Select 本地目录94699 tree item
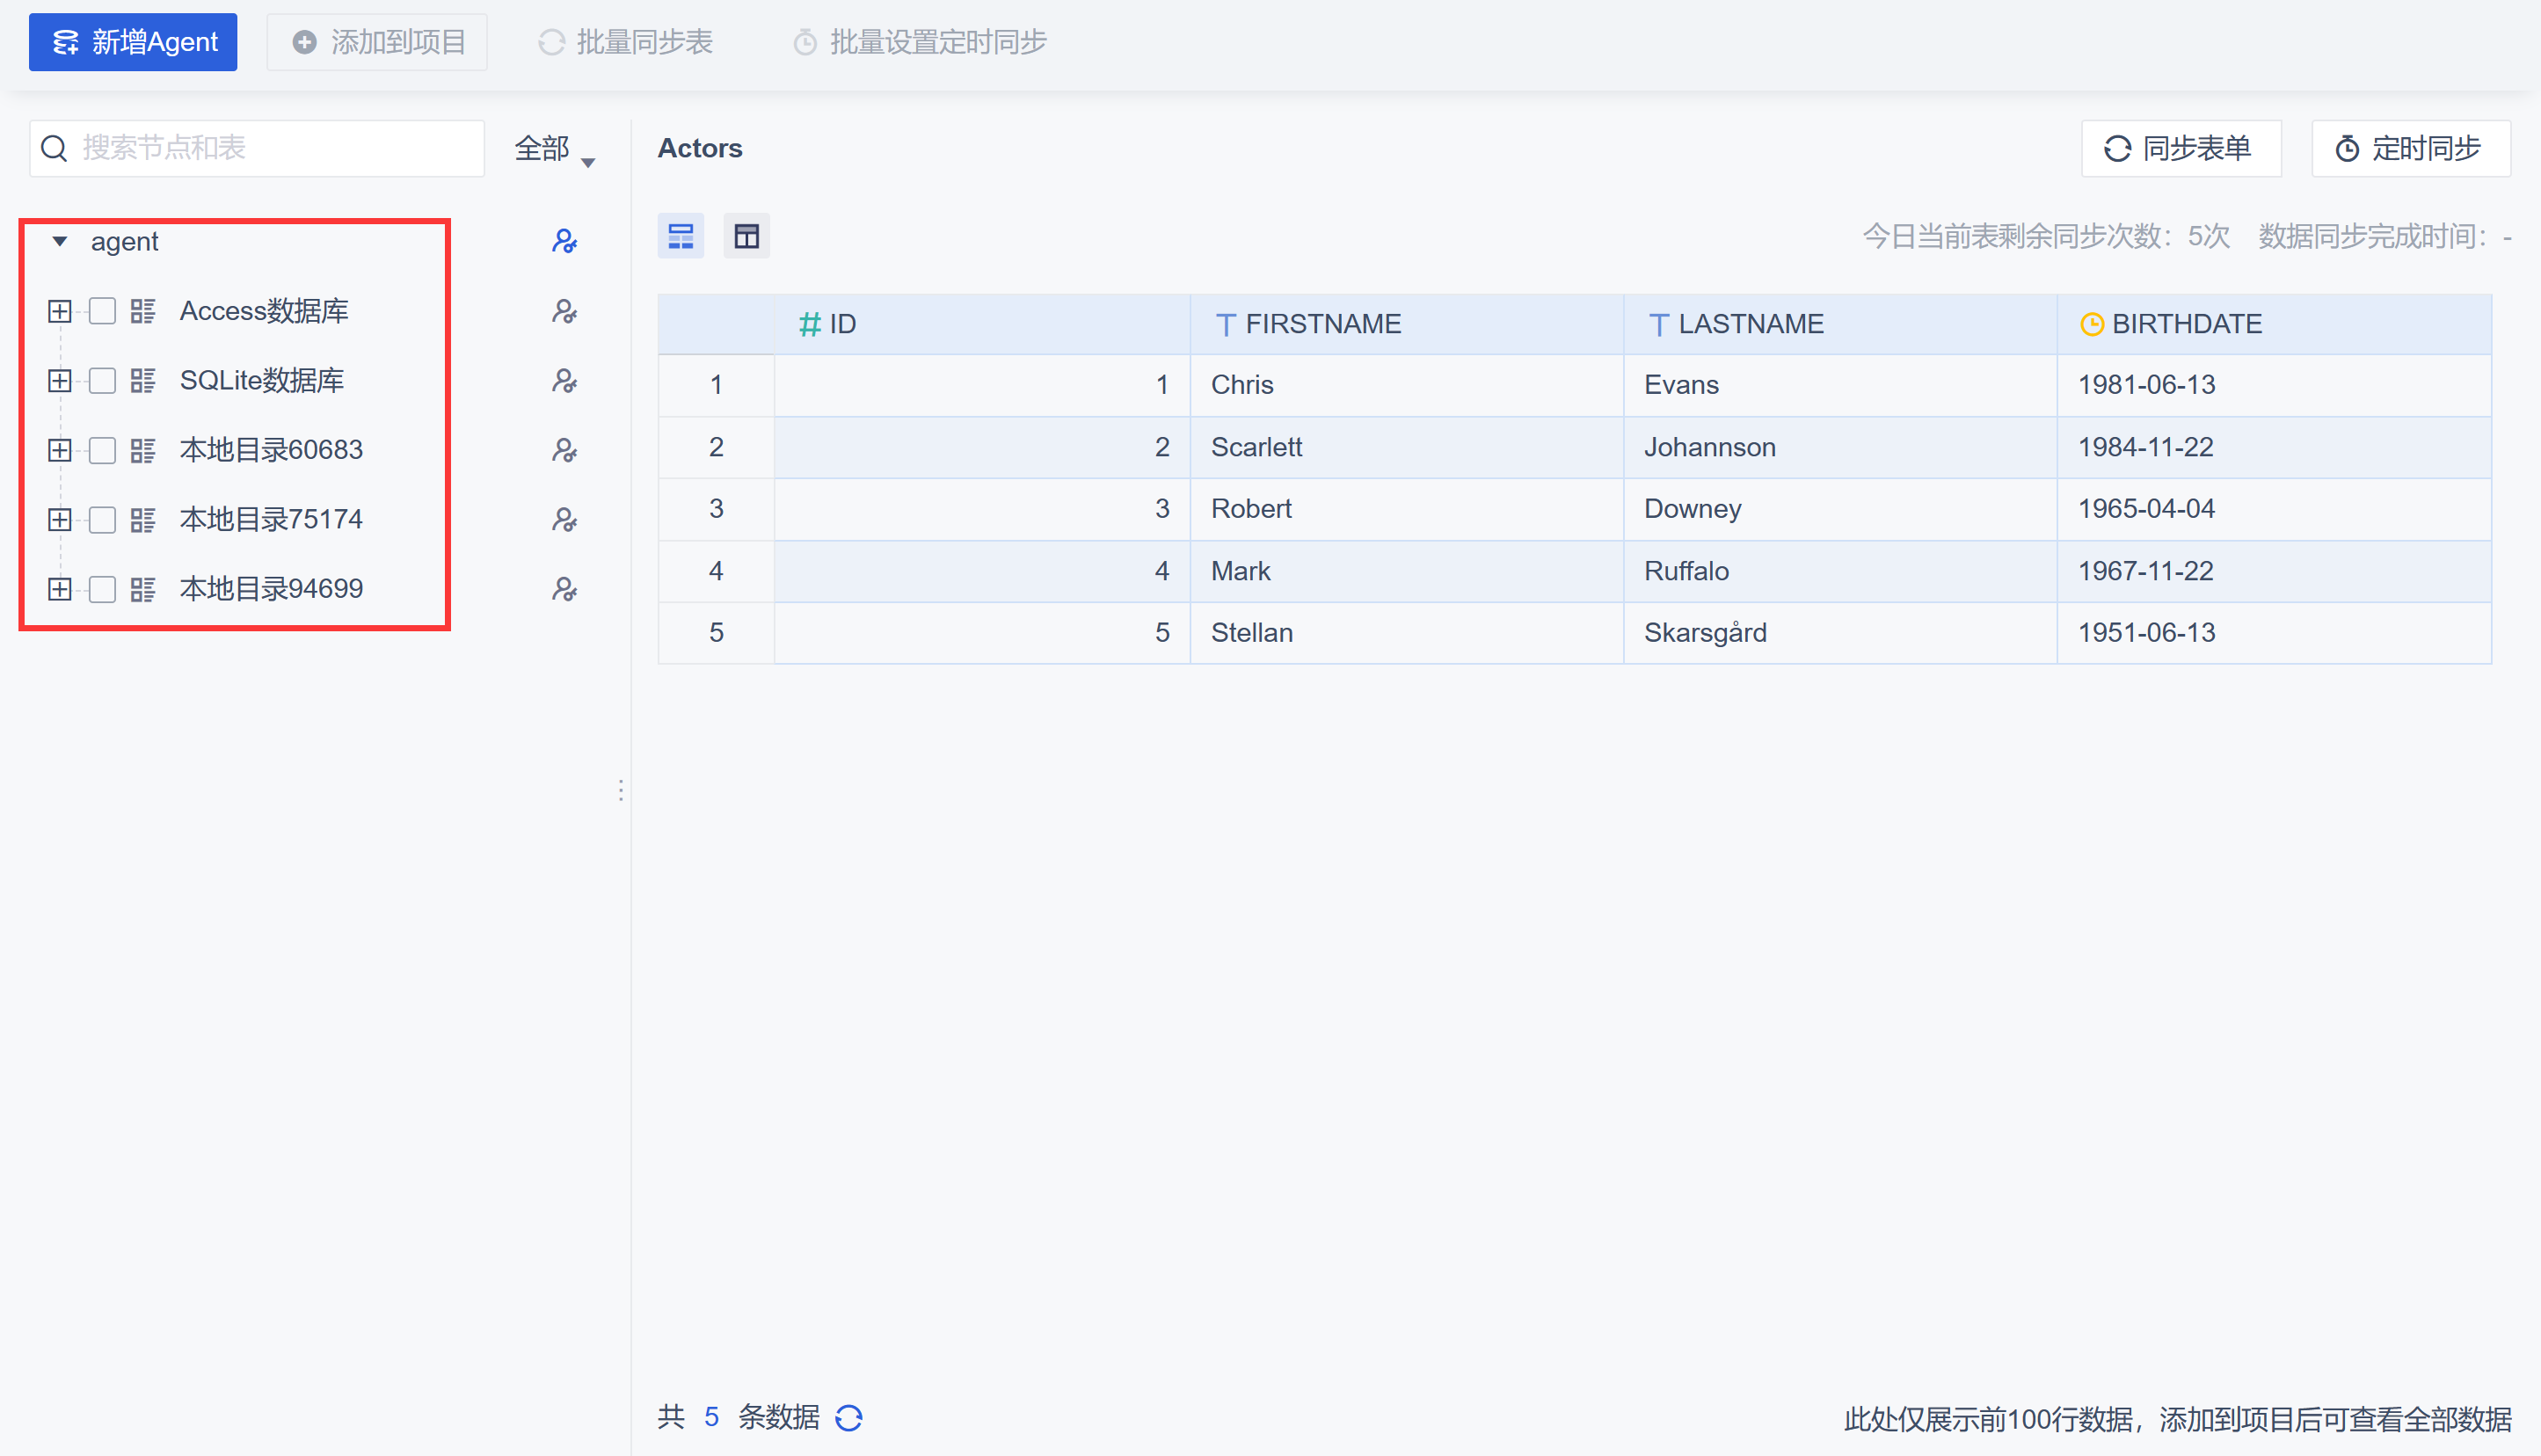The width and height of the screenshot is (2541, 1456). point(271,589)
